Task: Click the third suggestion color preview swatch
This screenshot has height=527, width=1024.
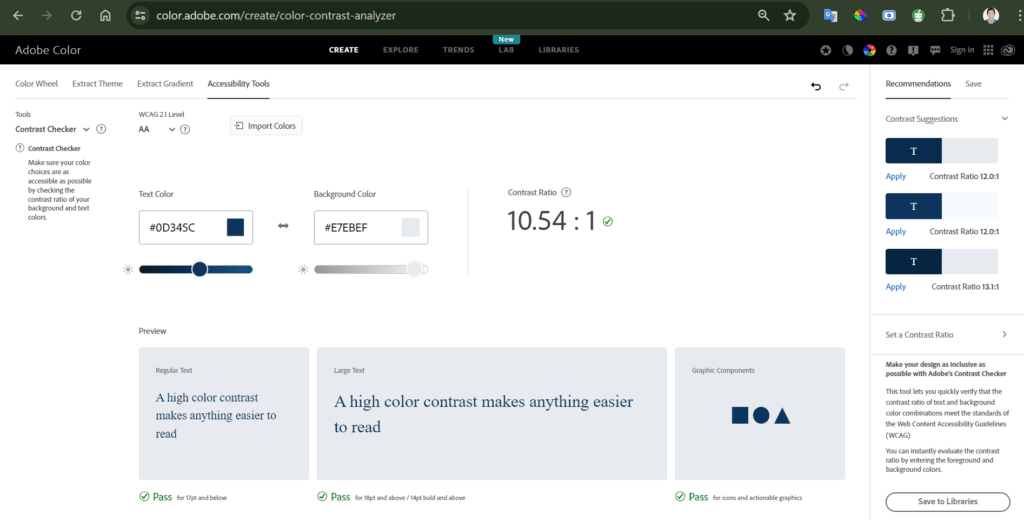Action: tap(942, 261)
